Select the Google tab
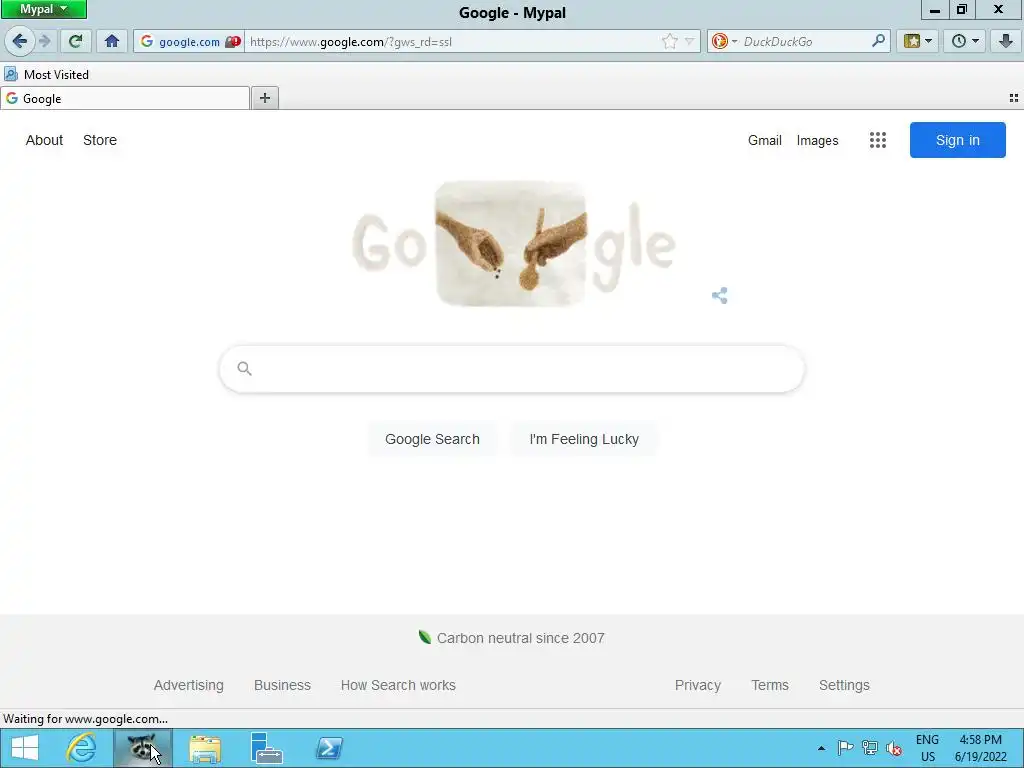Image resolution: width=1024 pixels, height=768 pixels. click(125, 99)
